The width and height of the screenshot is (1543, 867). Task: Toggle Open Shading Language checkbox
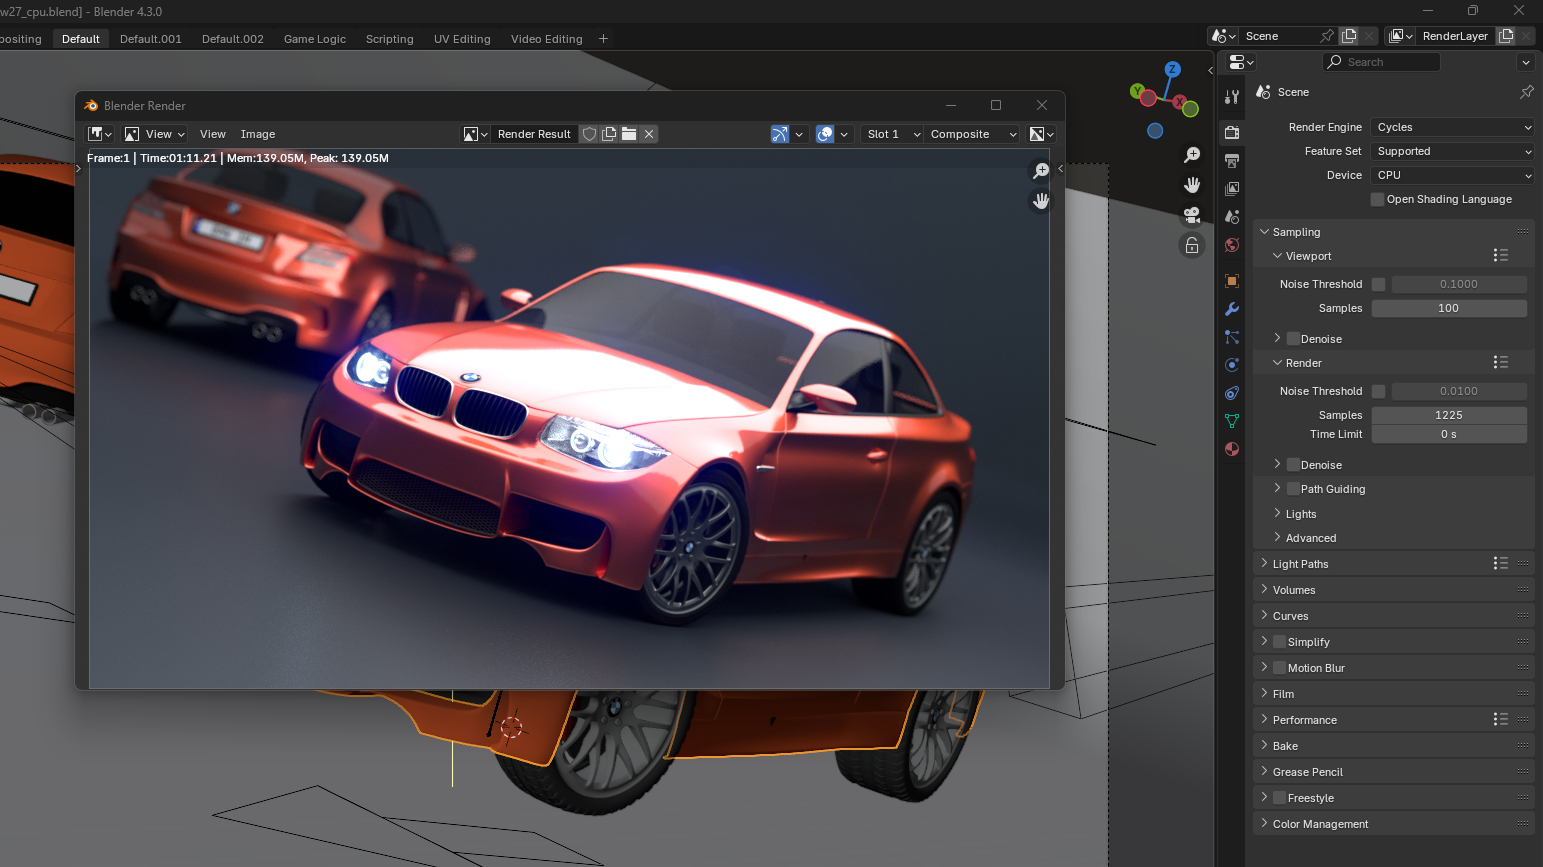[x=1377, y=199]
